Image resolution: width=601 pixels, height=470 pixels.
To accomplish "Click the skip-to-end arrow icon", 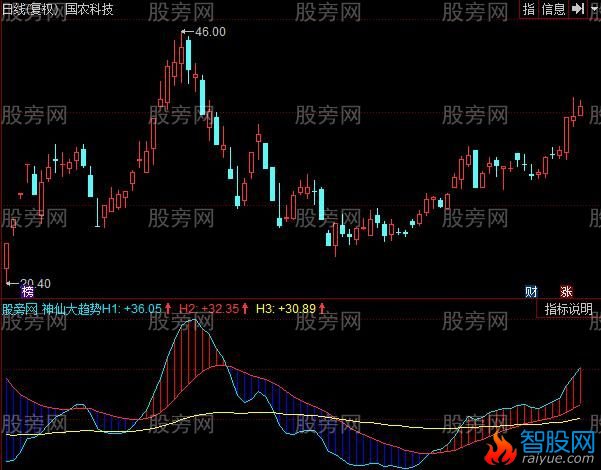I will coord(578,9).
